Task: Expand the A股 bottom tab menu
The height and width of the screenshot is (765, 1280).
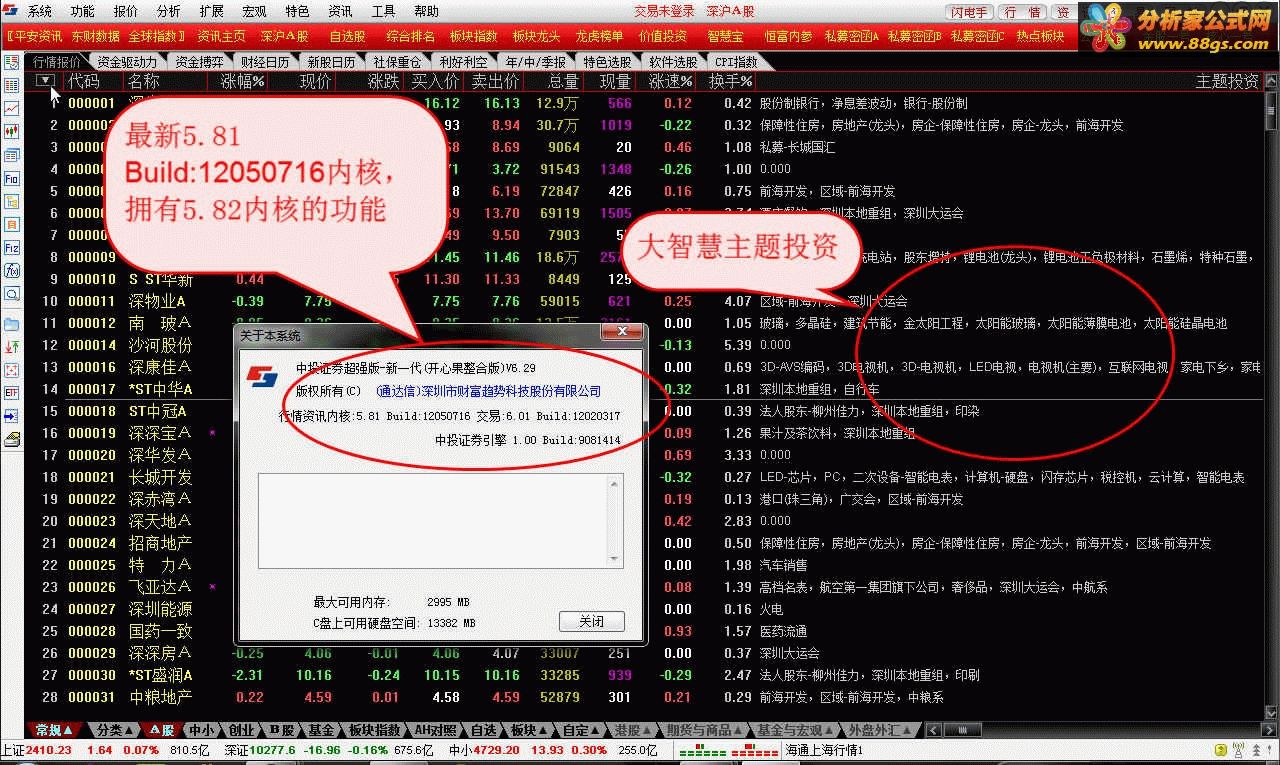Action: point(161,730)
